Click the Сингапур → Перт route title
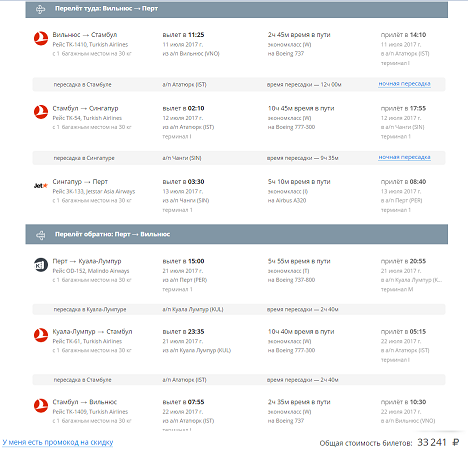Screen dimensions: 468x450 coord(80,182)
